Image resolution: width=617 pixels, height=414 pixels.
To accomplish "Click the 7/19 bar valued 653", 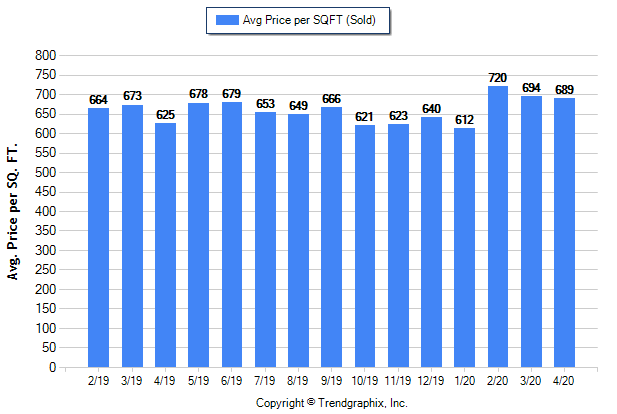I will [x=265, y=240].
